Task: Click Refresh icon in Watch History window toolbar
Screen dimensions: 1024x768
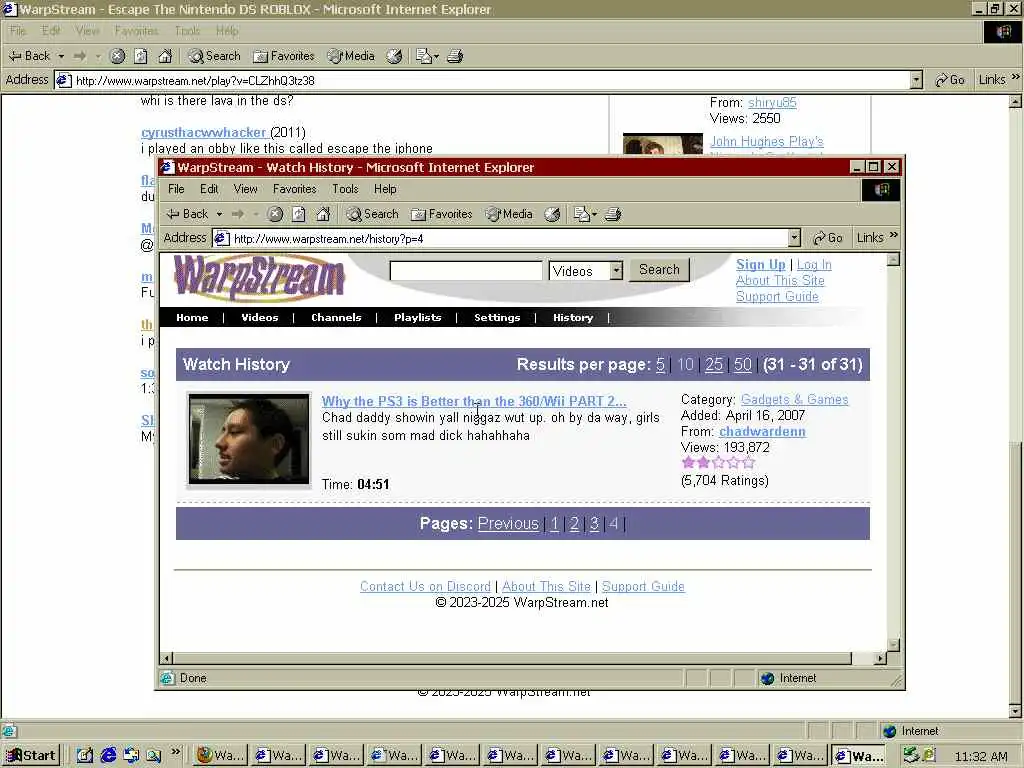Action: (298, 214)
